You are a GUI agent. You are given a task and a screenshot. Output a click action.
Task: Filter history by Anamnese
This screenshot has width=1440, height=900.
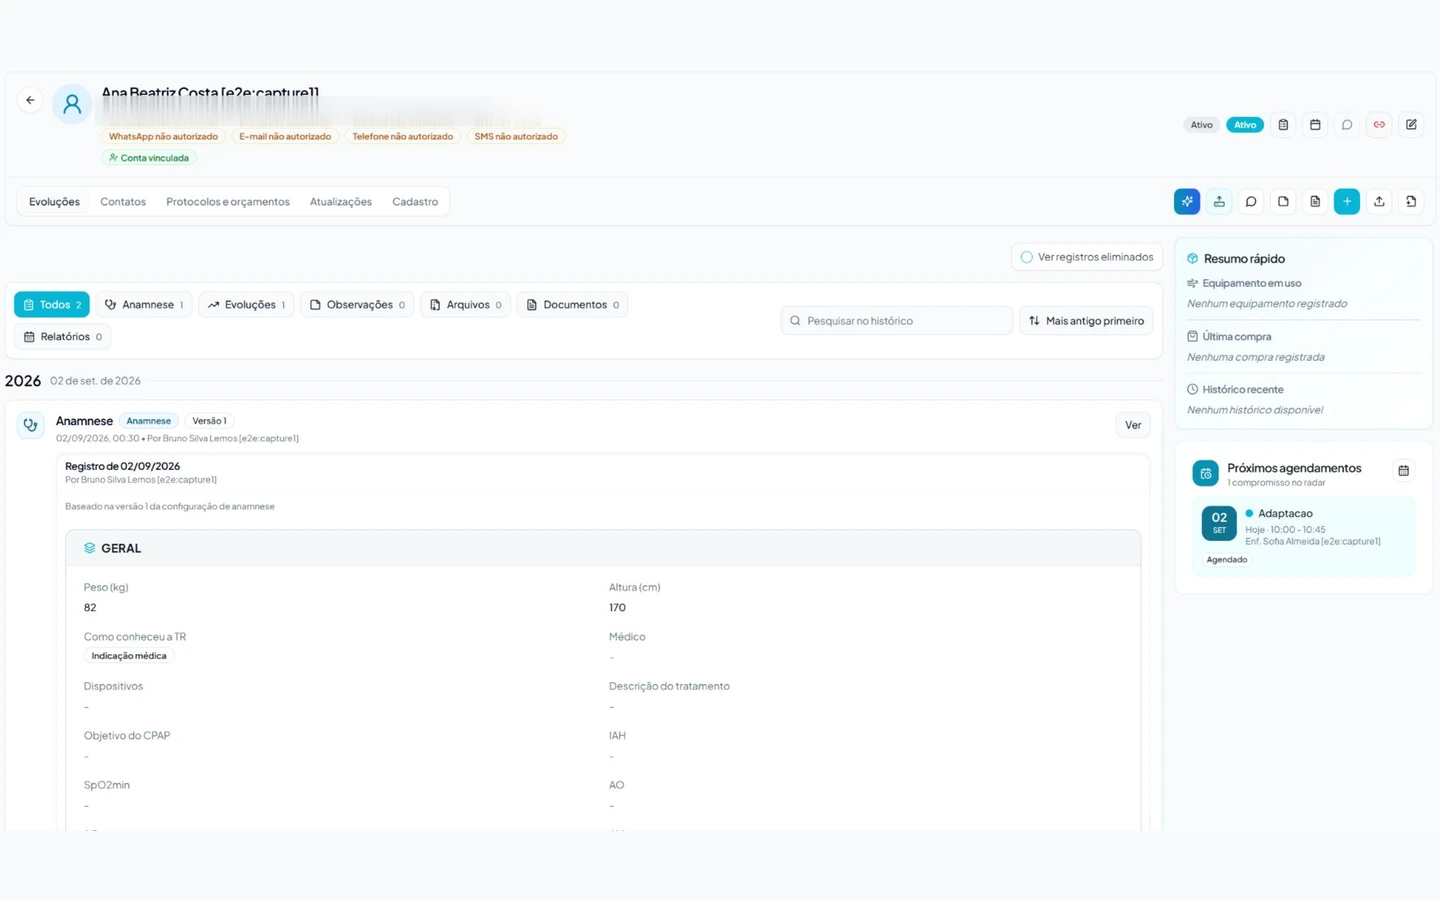point(144,305)
